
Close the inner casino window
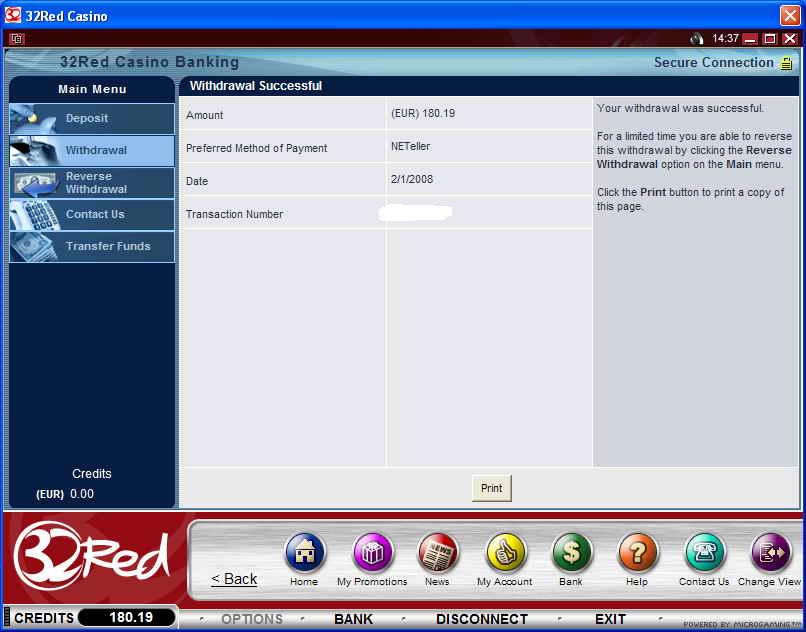(x=790, y=39)
